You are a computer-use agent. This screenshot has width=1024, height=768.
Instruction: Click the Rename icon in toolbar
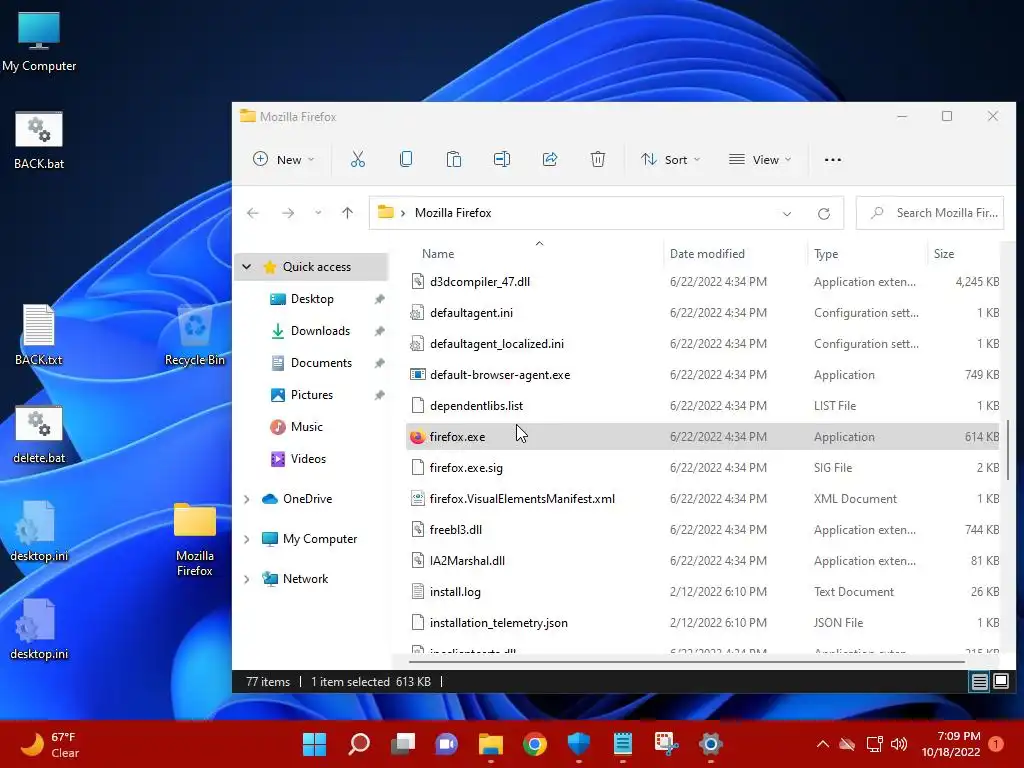[x=502, y=159]
